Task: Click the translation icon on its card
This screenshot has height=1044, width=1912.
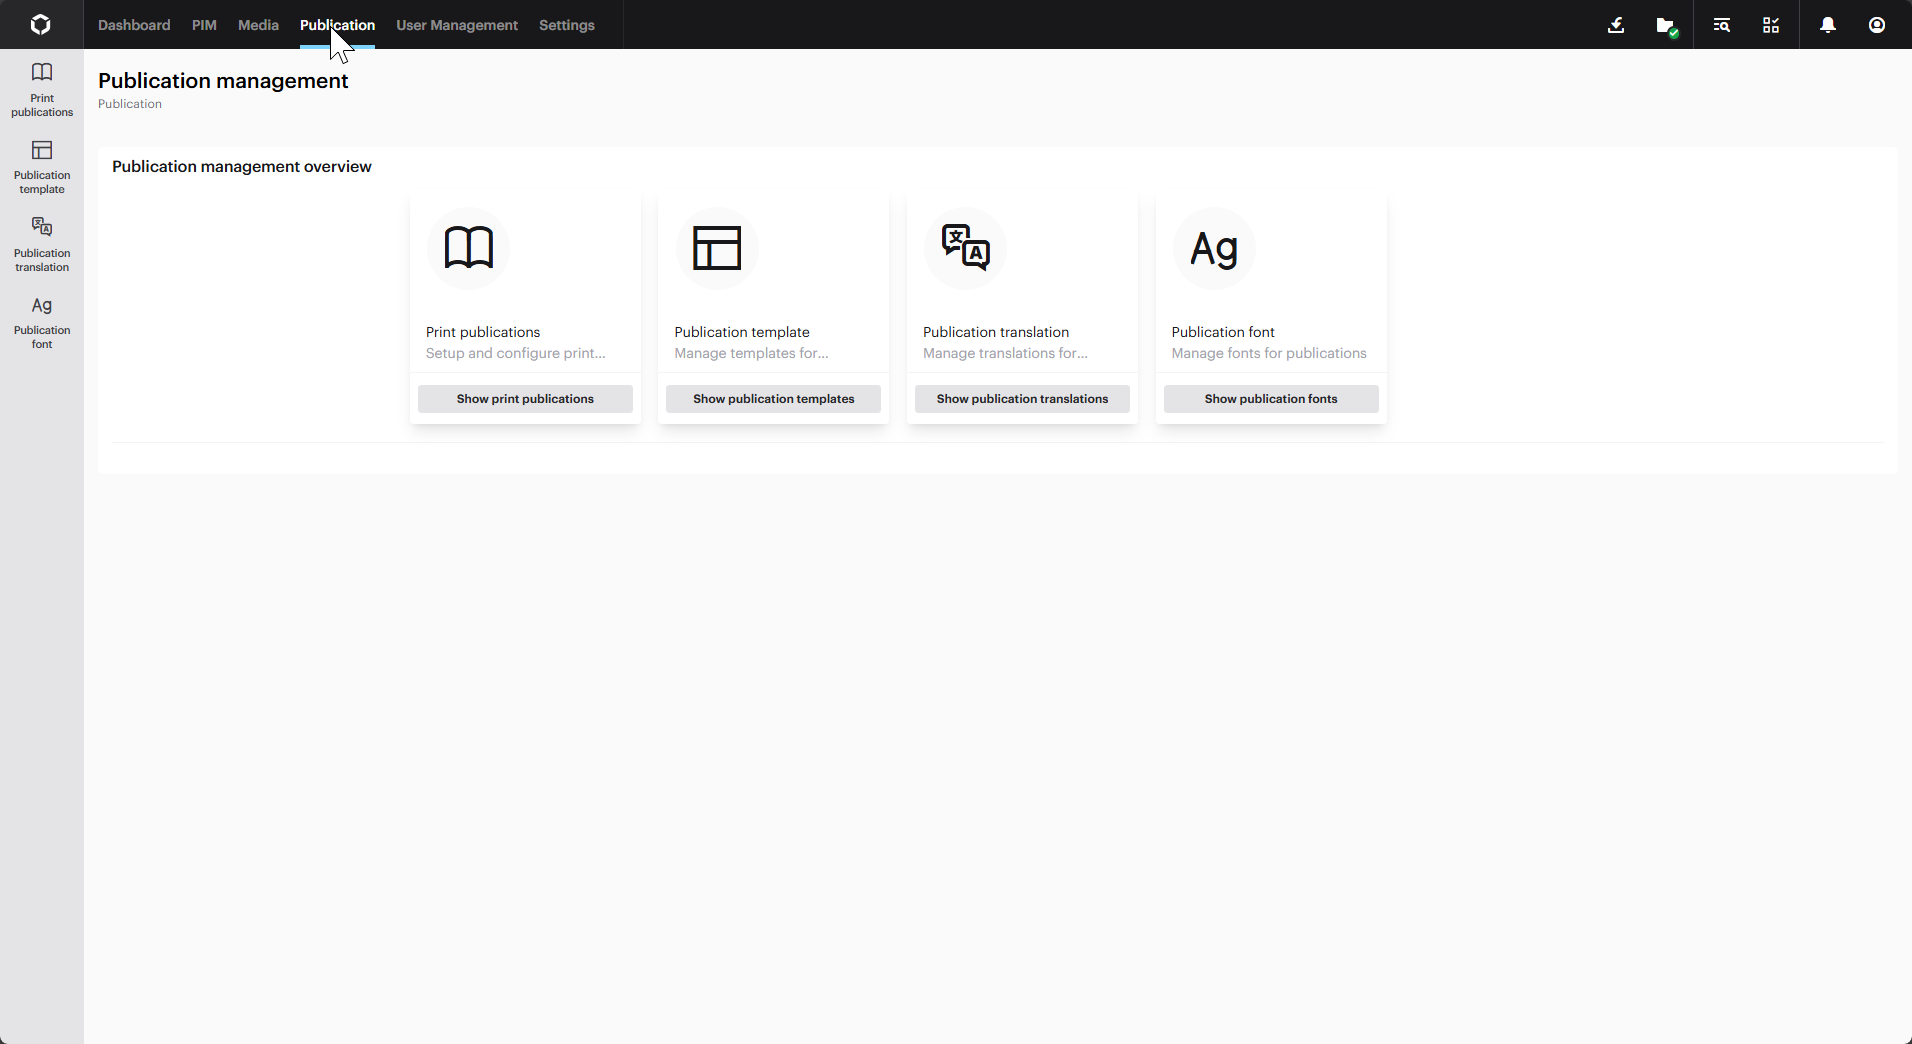Action: click(965, 248)
